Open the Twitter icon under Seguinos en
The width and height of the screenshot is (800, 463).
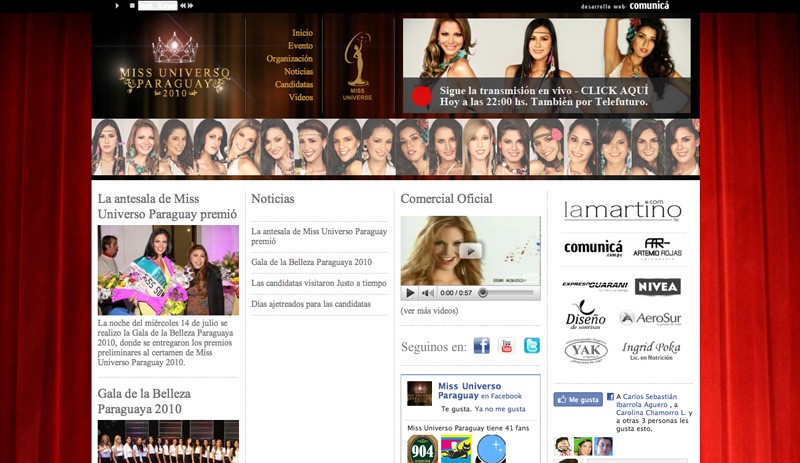pyautogui.click(x=532, y=346)
